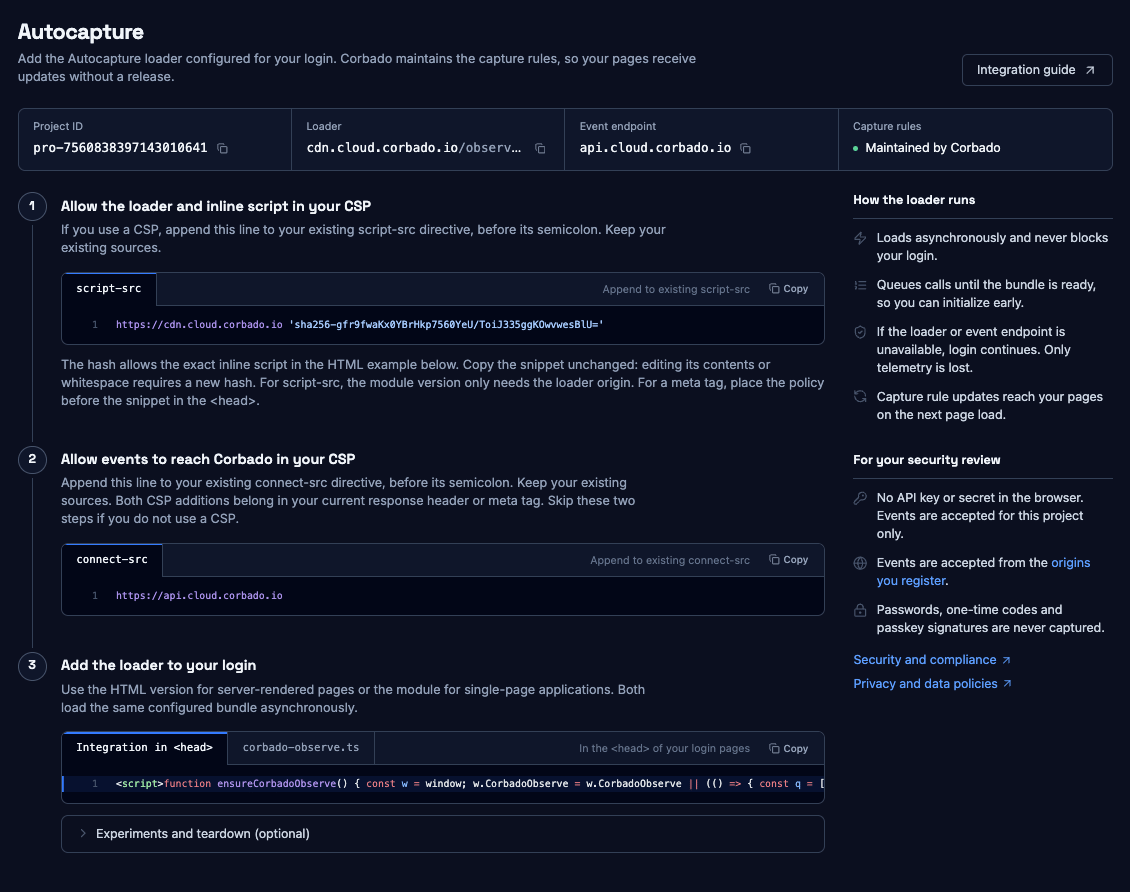
Task: Click the Add the loader to your login heading
Action: [x=159, y=666]
